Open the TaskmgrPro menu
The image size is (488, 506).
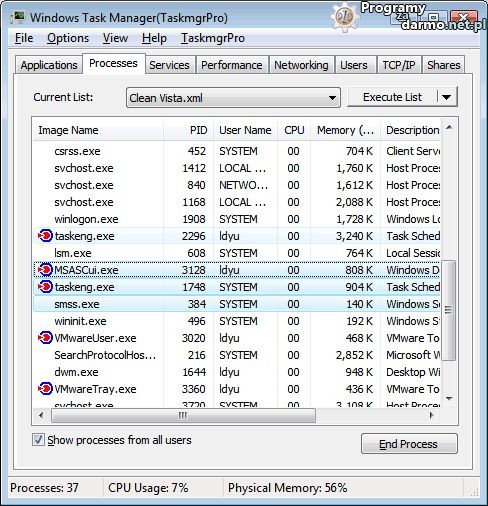tap(213, 38)
